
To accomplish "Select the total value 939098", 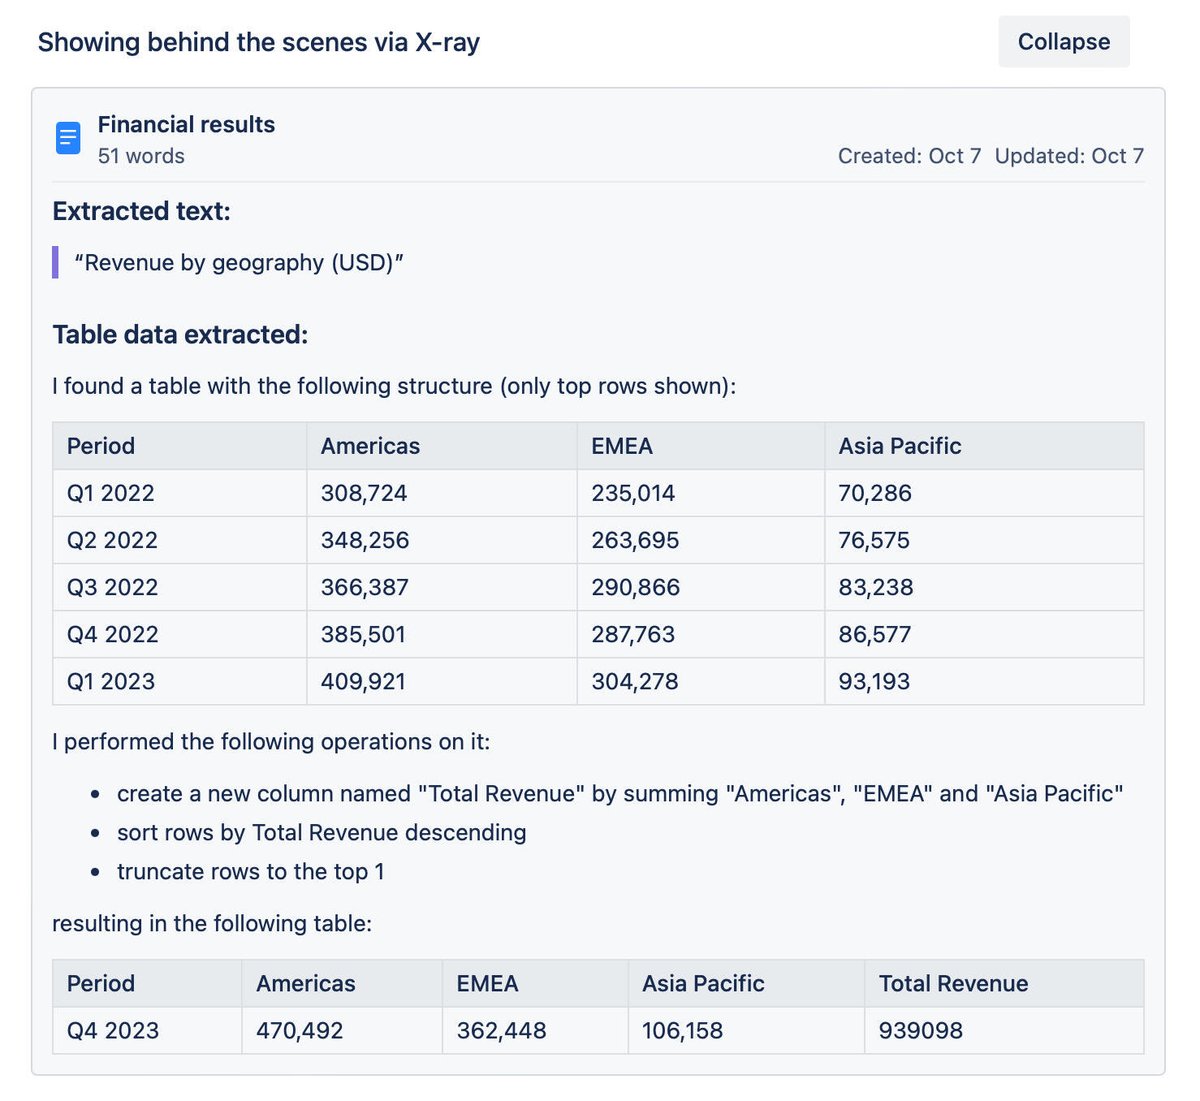I will [x=920, y=1030].
